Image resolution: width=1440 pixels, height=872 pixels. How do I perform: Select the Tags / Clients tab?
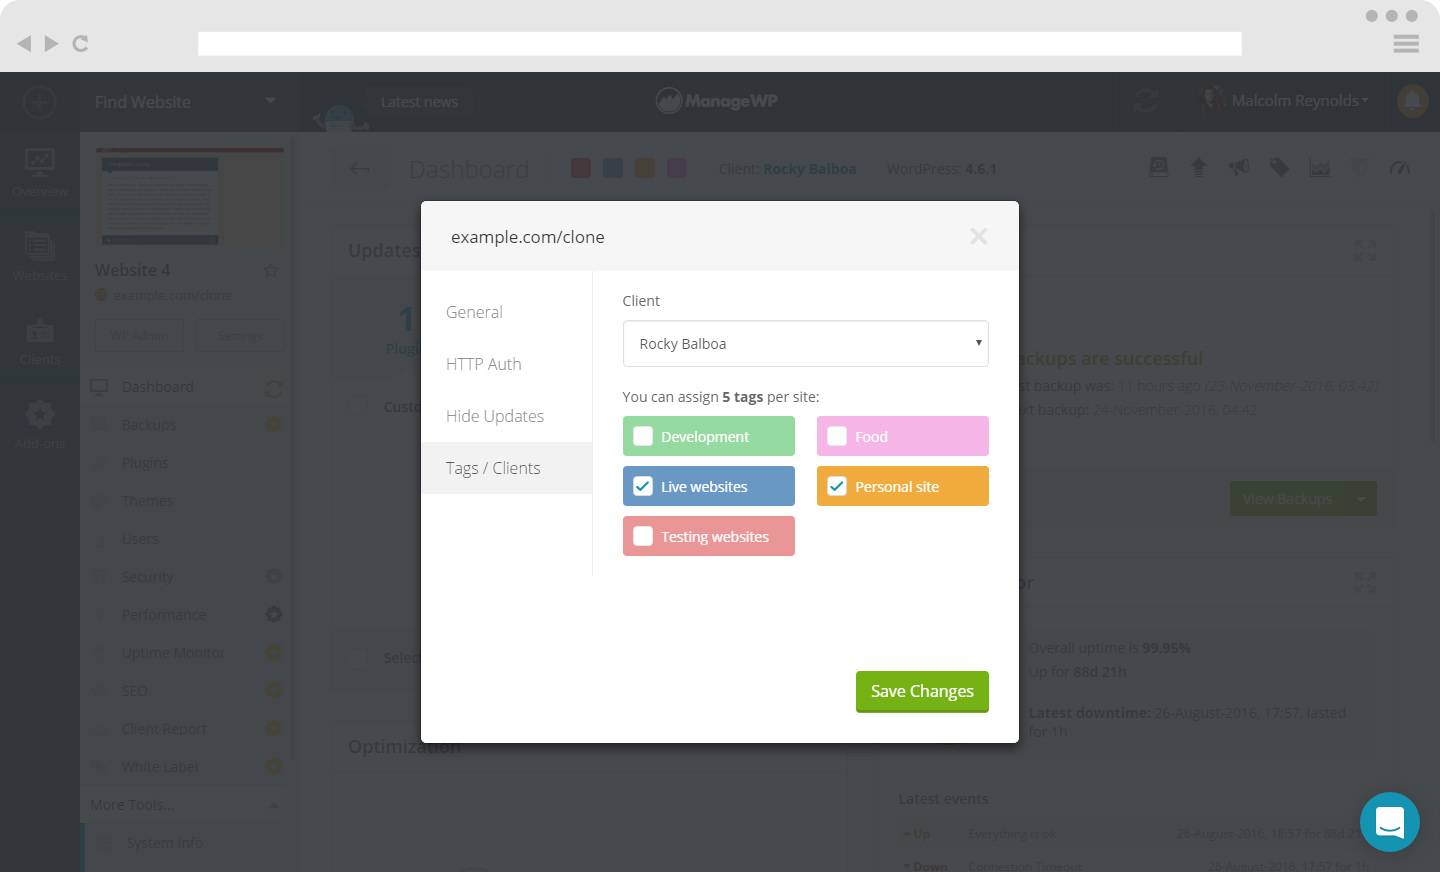click(x=506, y=468)
